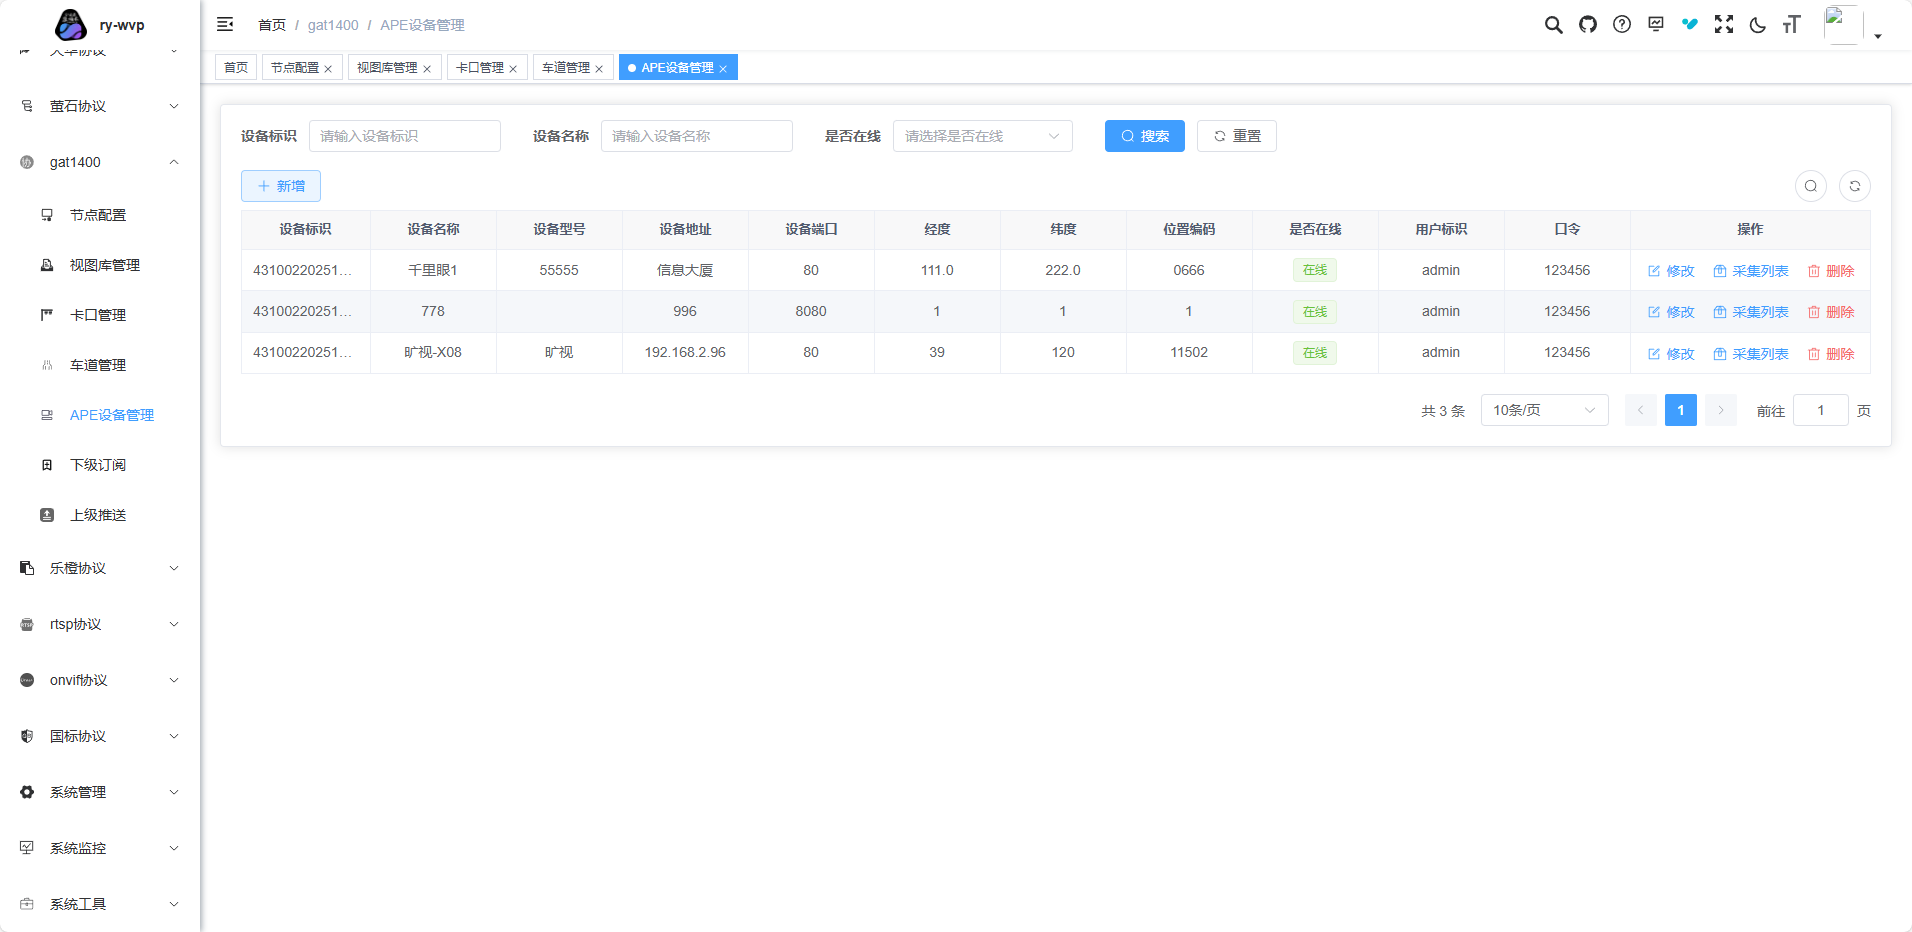Switch to the 卡口管理 tab
1912x932 pixels.
[x=480, y=68]
